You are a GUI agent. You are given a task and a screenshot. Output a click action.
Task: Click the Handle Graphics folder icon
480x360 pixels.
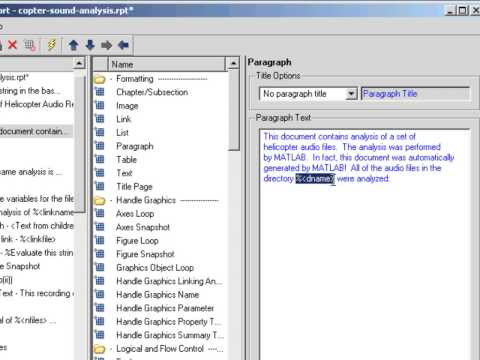coord(99,201)
